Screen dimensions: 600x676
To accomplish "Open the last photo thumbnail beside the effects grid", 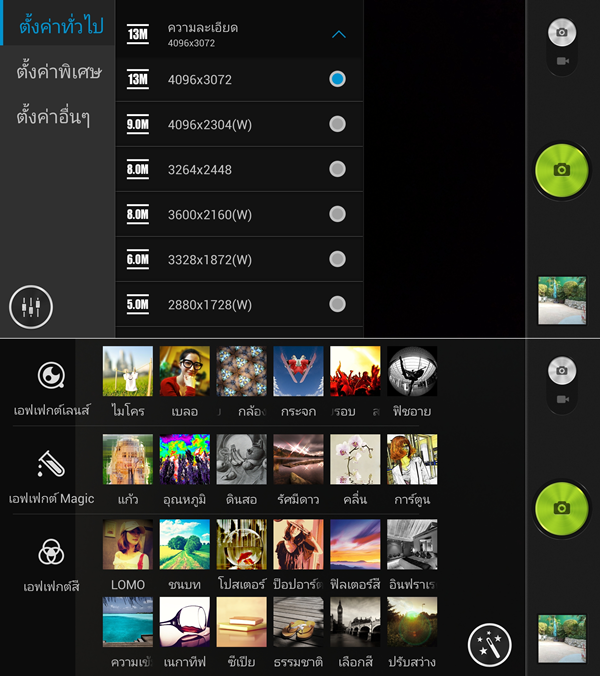I will tap(561, 637).
